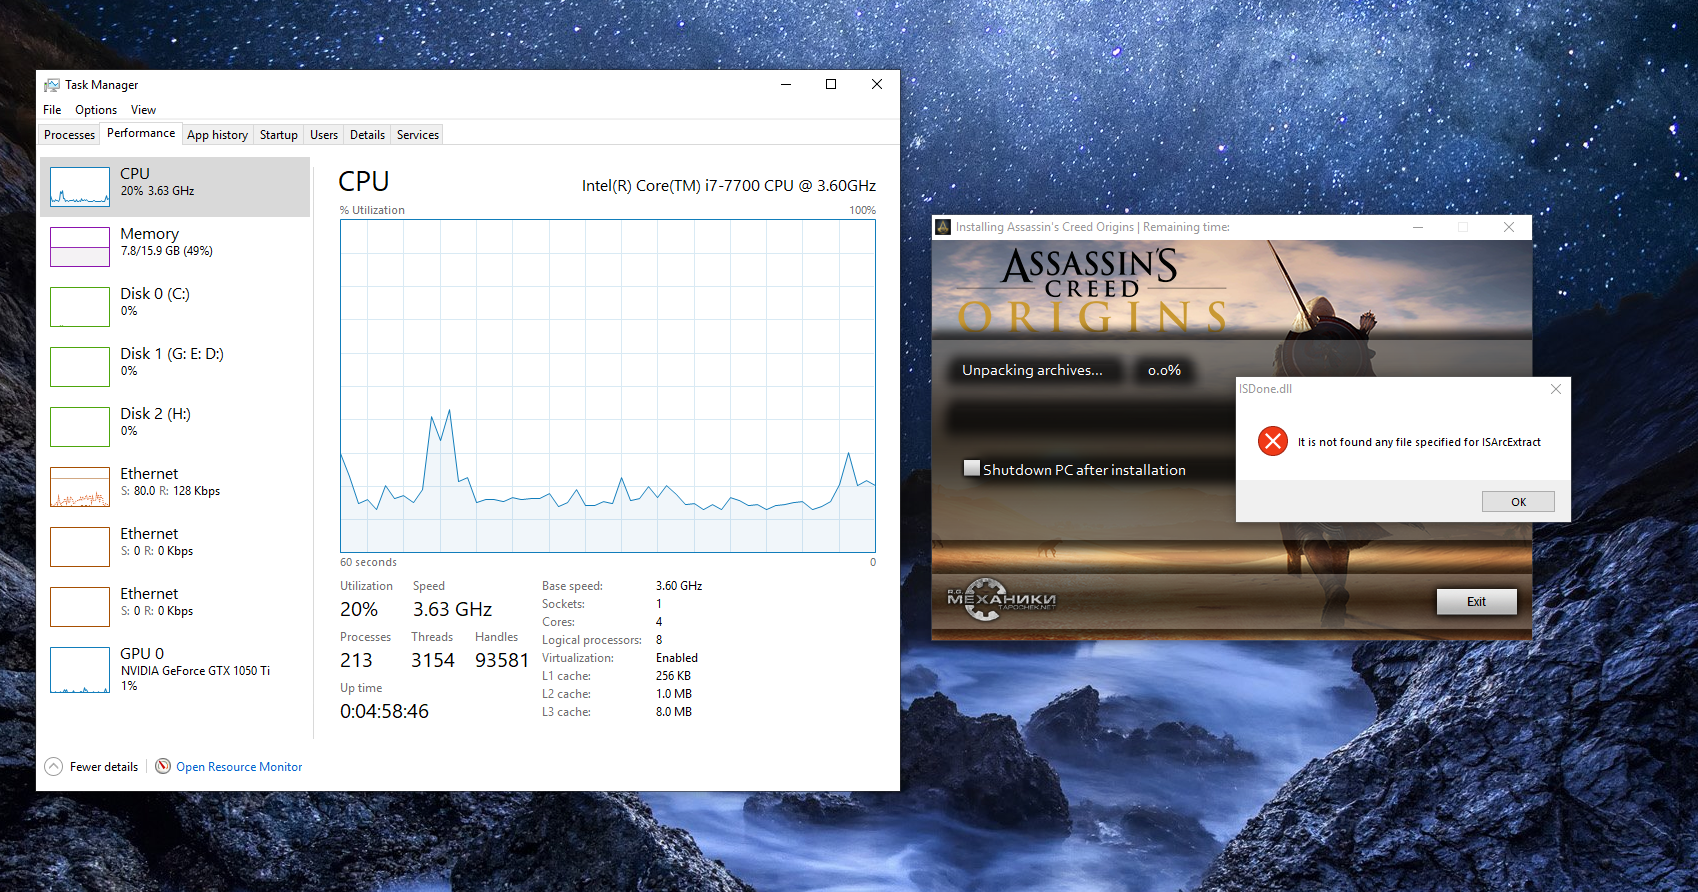Click the Processes count 213

(x=356, y=661)
